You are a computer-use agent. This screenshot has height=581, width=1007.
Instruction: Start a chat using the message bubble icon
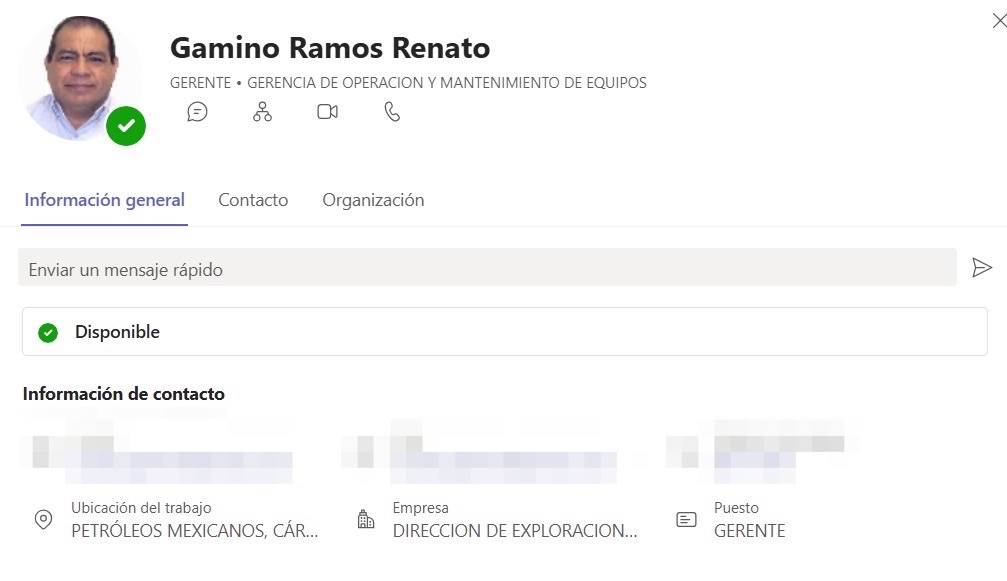(197, 112)
